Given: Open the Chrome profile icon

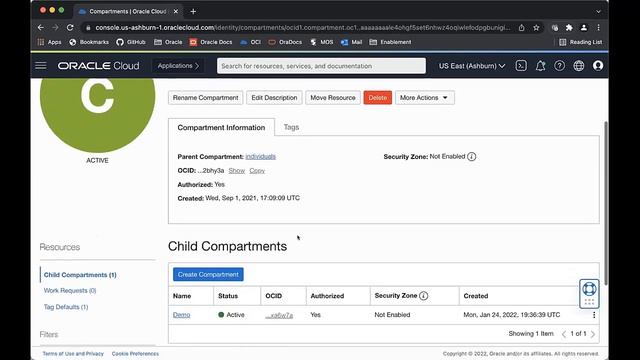Looking at the screenshot, I should point(584,27).
